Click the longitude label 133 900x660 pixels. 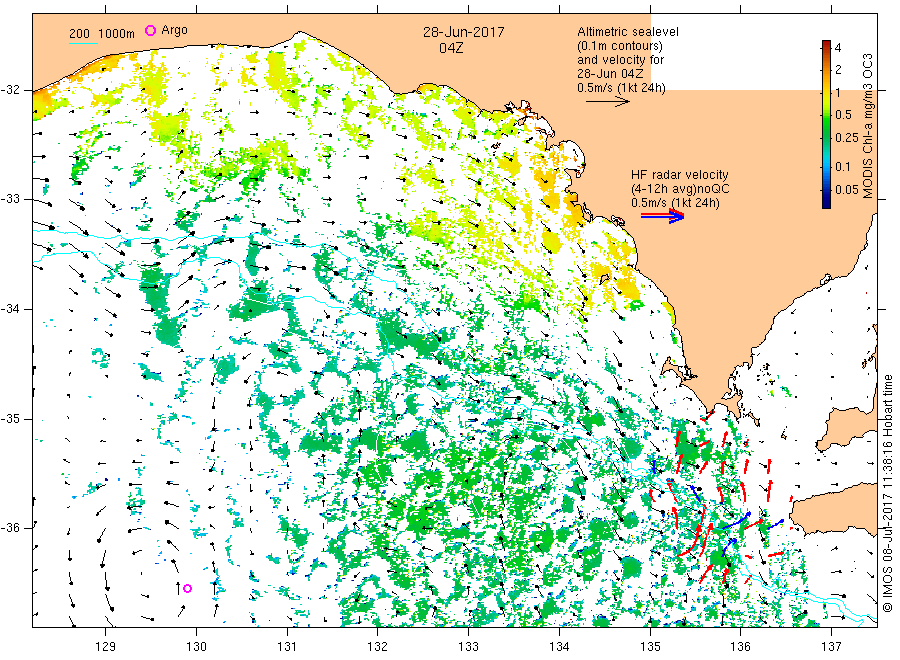coord(468,647)
